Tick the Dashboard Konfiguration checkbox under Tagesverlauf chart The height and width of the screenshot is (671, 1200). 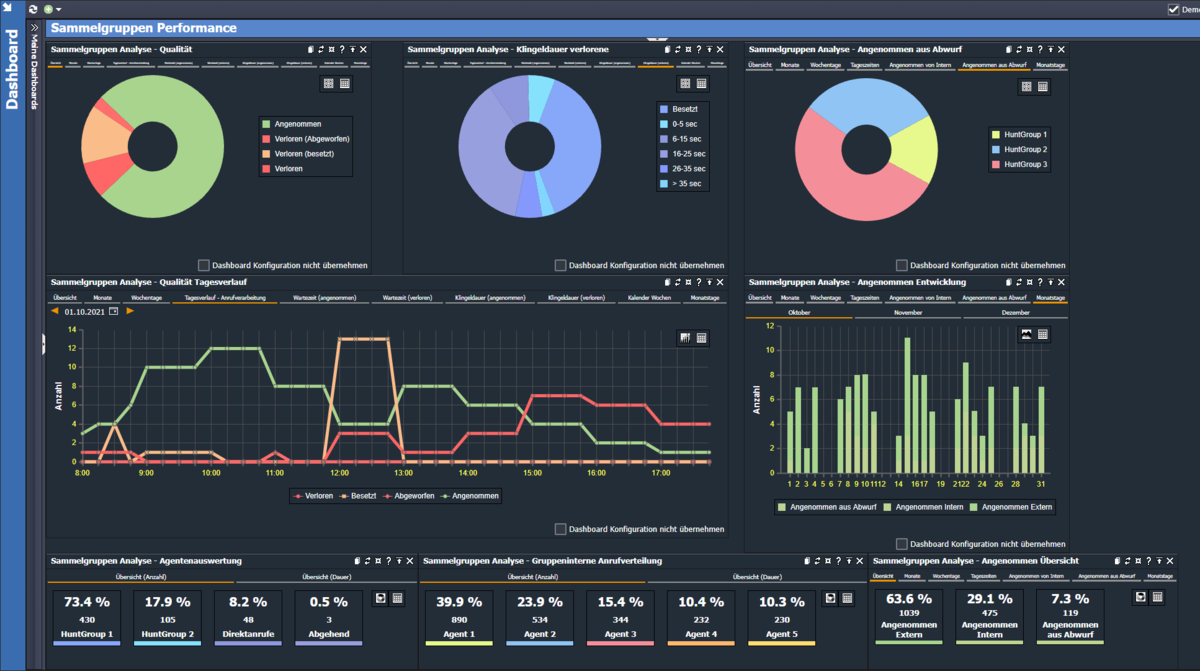click(x=561, y=529)
